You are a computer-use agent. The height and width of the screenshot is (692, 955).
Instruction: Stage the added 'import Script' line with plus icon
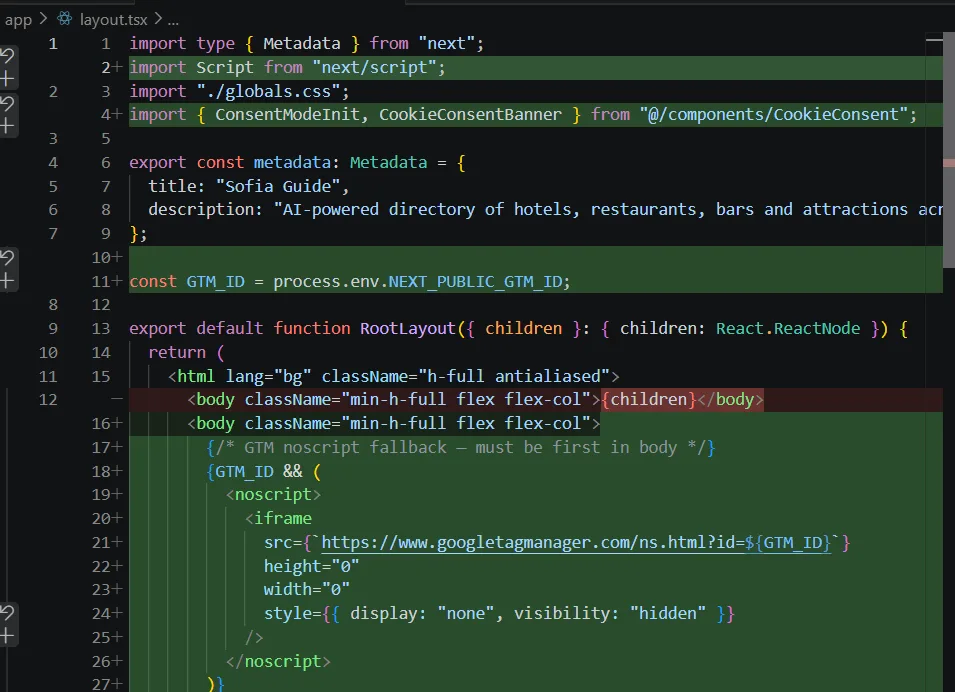coord(7,79)
